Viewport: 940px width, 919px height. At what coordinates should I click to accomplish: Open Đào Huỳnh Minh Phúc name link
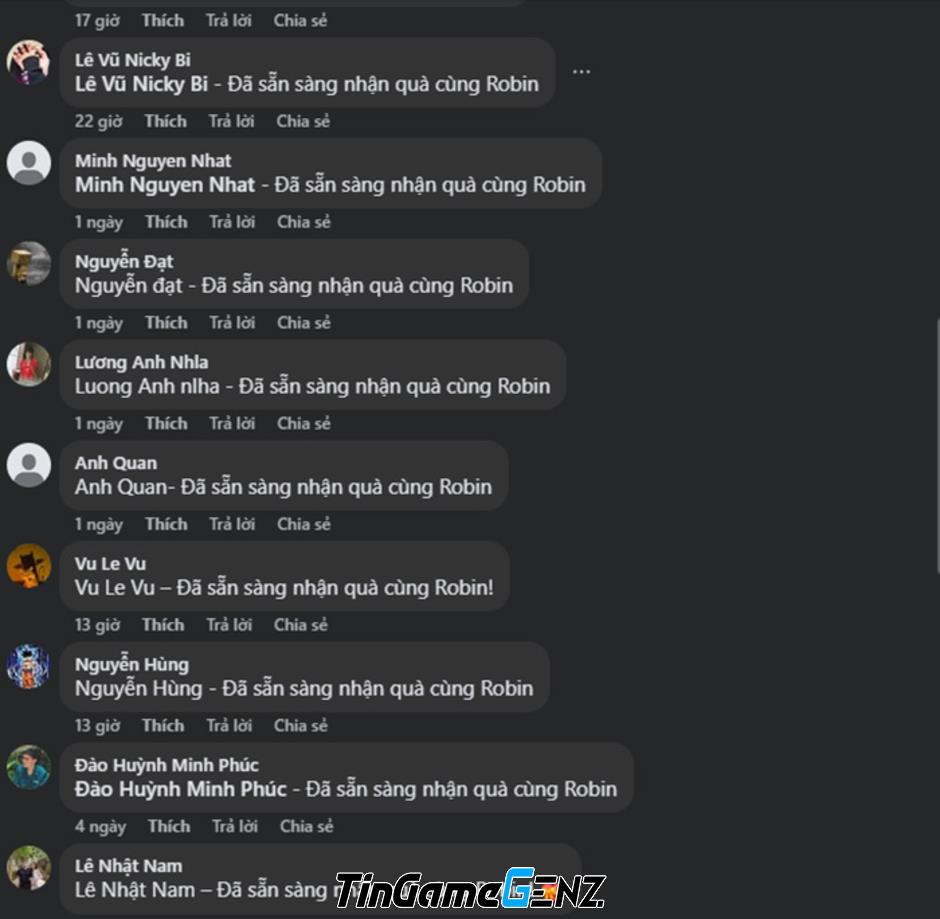tap(167, 765)
